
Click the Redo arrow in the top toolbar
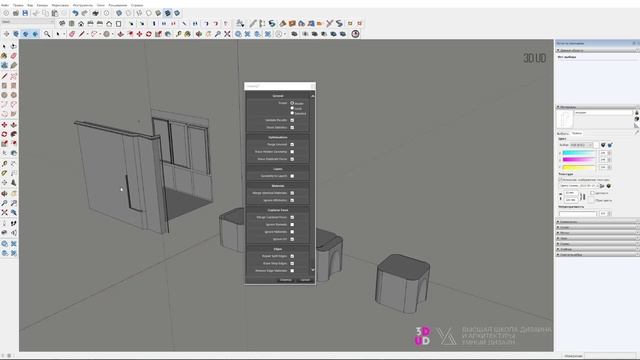click(84, 13)
